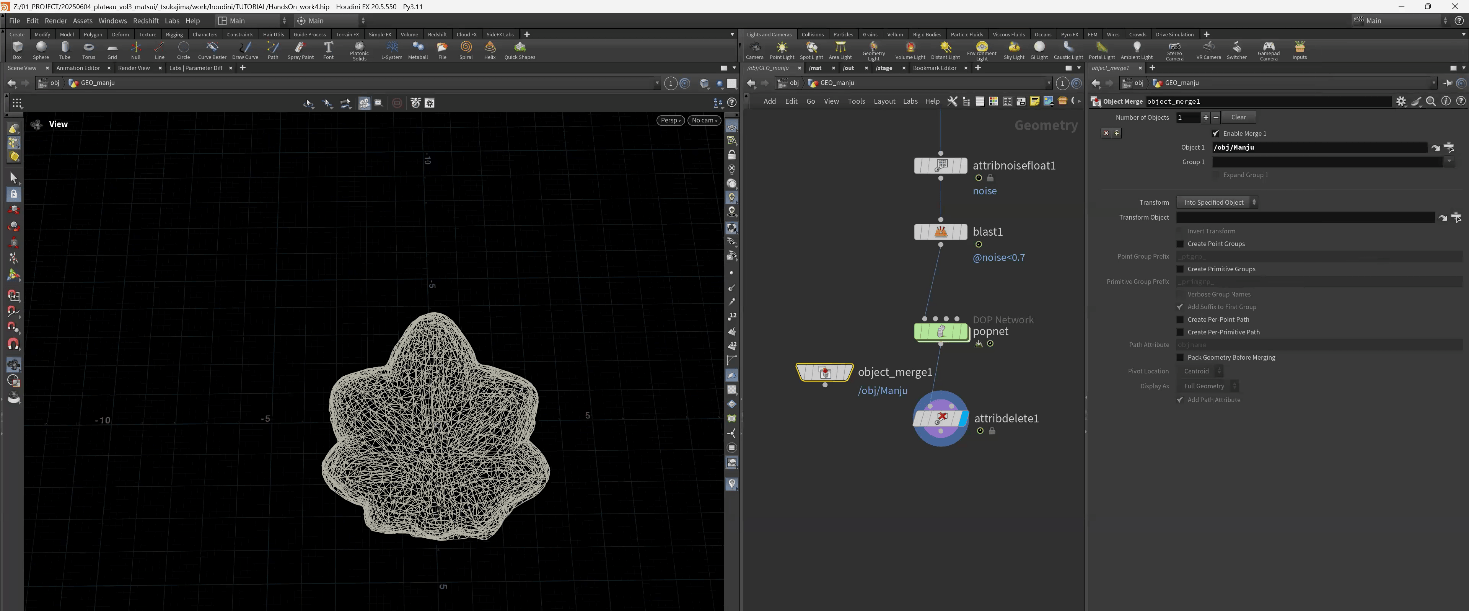The width and height of the screenshot is (1469, 611).
Task: Open the Persp viewport camera dropdown
Action: coord(670,121)
